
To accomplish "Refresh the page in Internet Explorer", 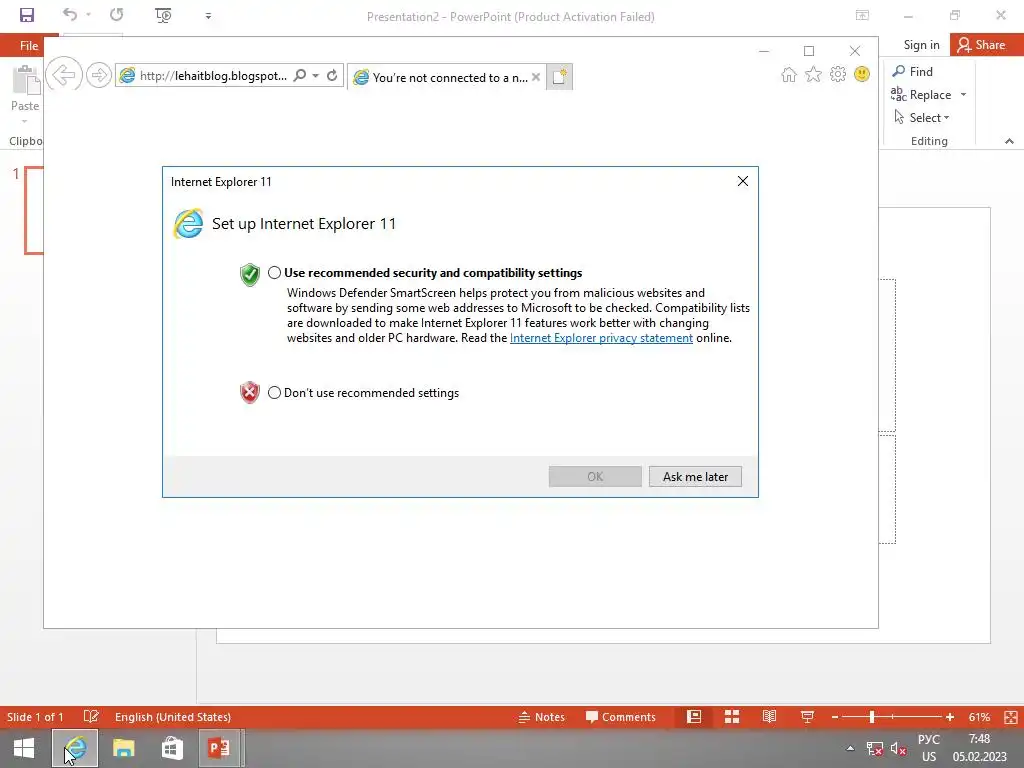I will coord(332,75).
